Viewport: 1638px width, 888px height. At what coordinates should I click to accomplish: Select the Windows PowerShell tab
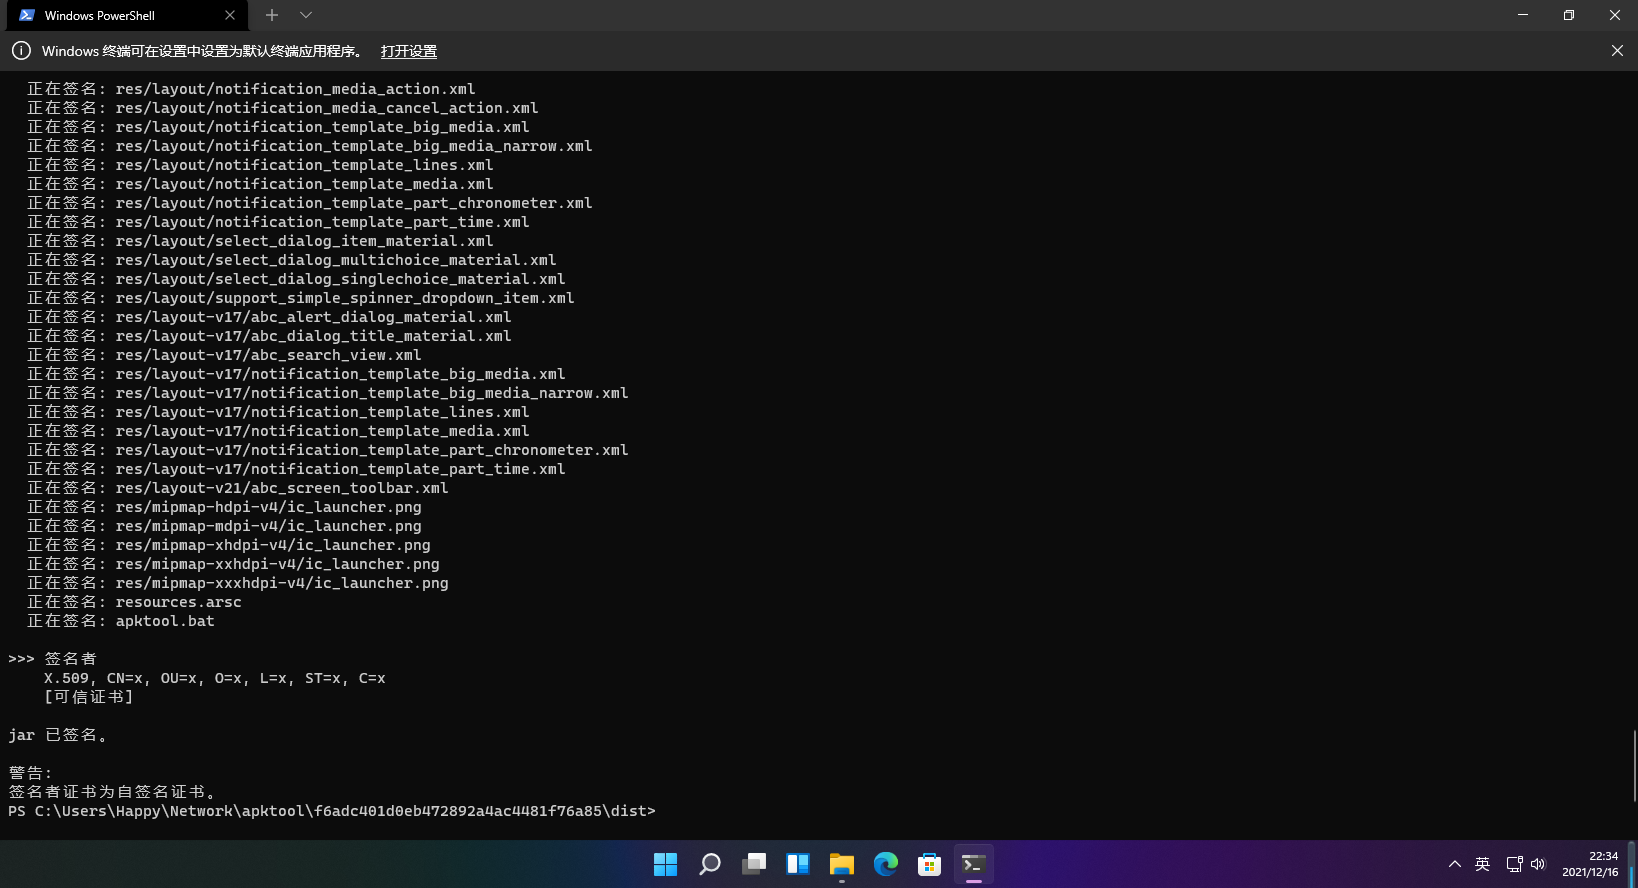127,15
